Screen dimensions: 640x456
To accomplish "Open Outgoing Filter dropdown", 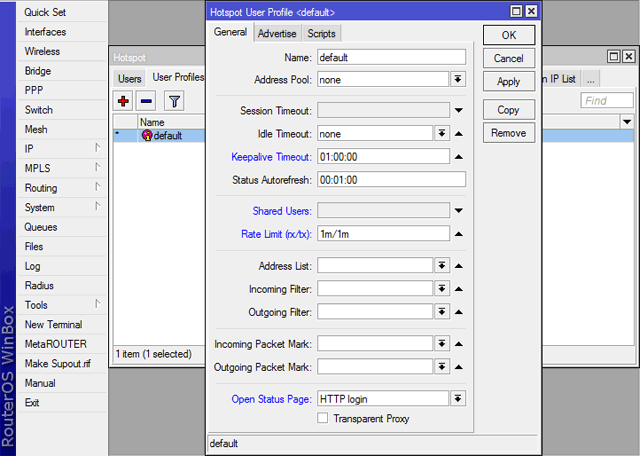I will pyautogui.click(x=442, y=311).
